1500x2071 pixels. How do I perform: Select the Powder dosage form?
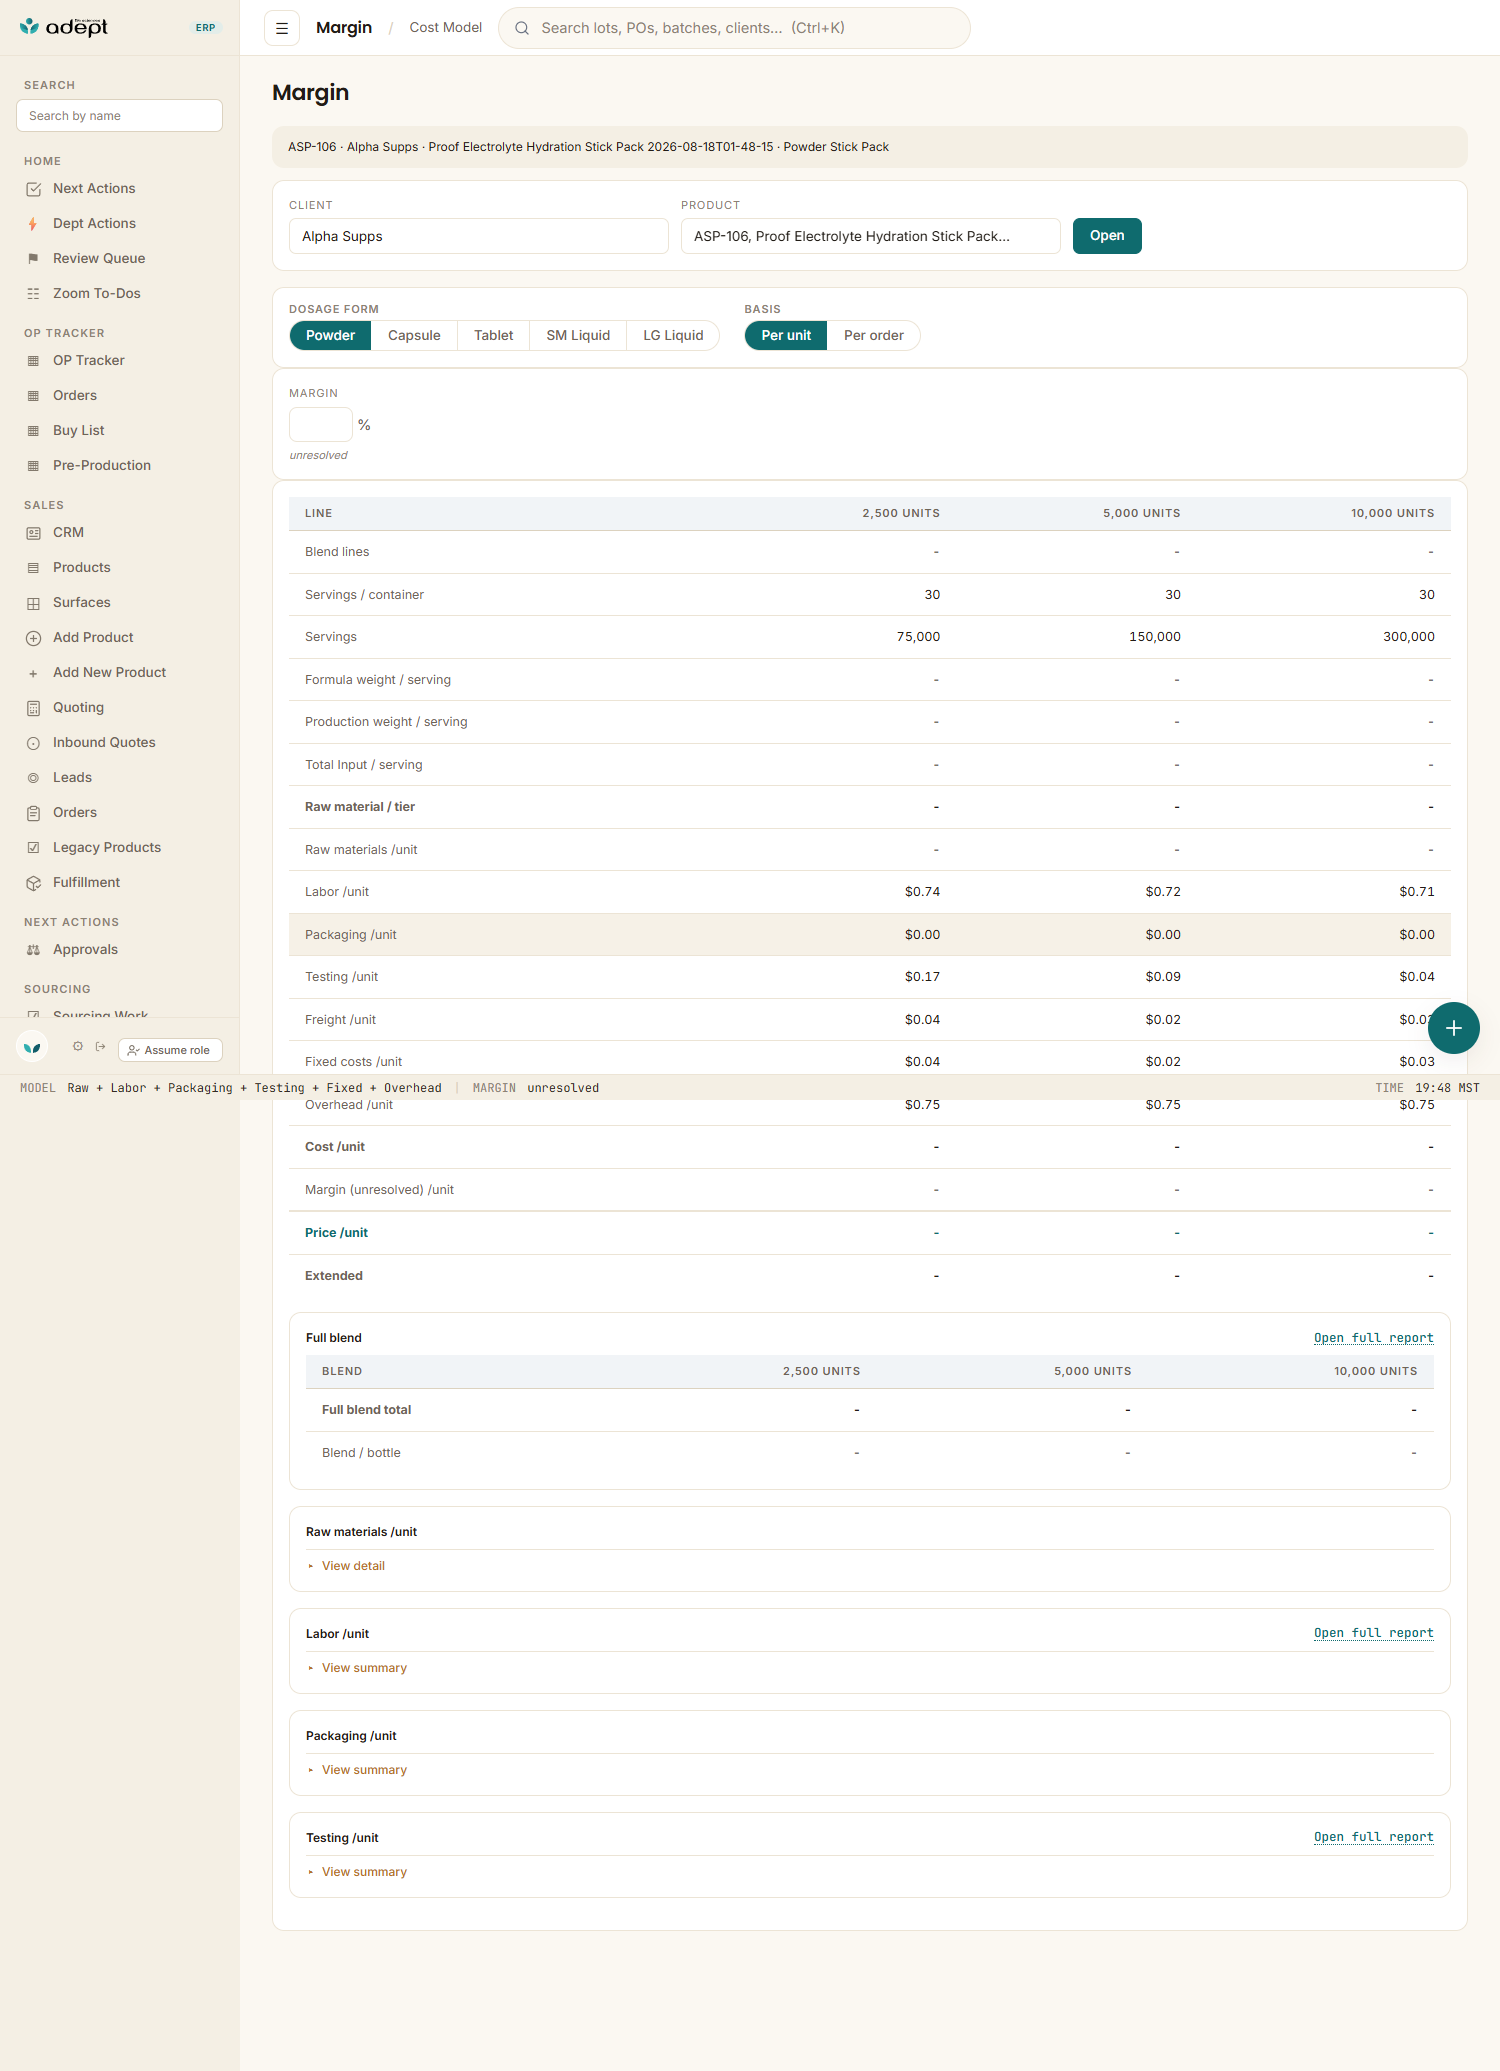[x=330, y=336]
